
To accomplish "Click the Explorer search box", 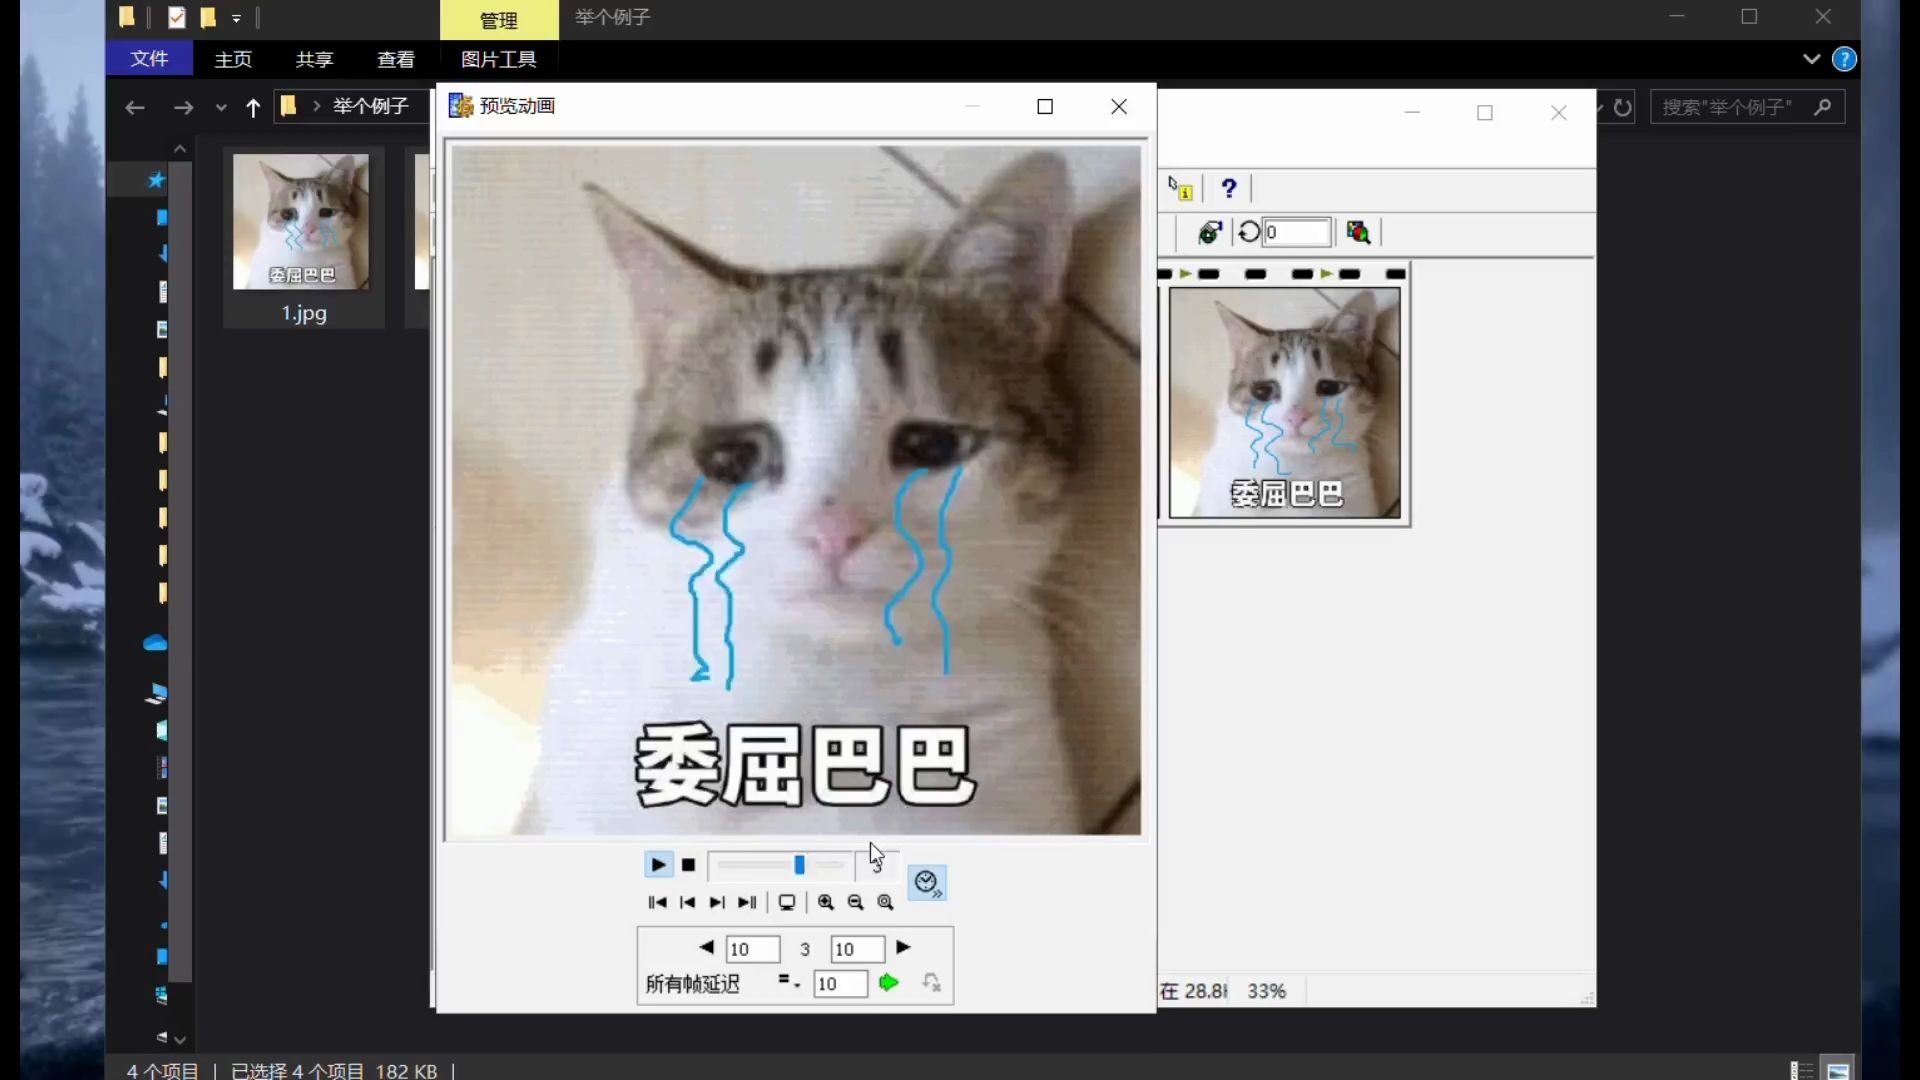I will (1747, 107).
